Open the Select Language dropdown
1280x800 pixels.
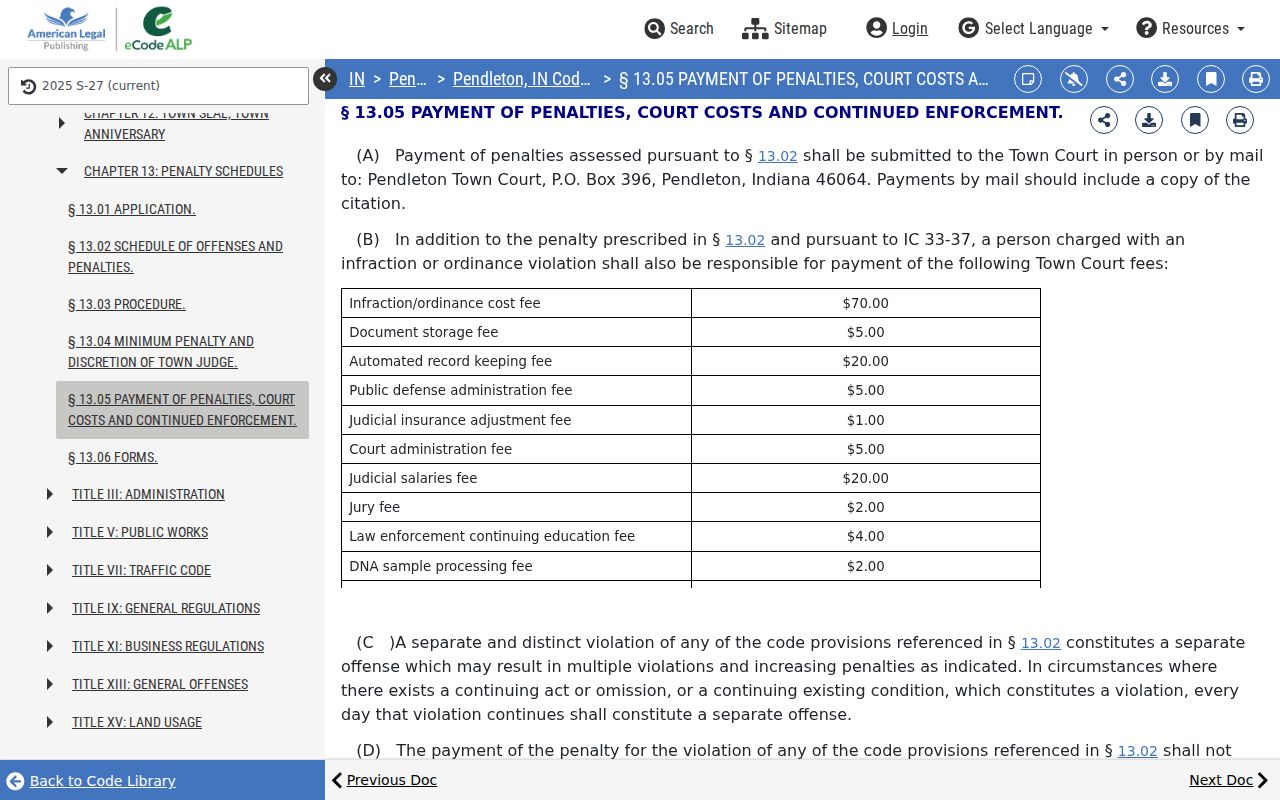tap(1034, 29)
